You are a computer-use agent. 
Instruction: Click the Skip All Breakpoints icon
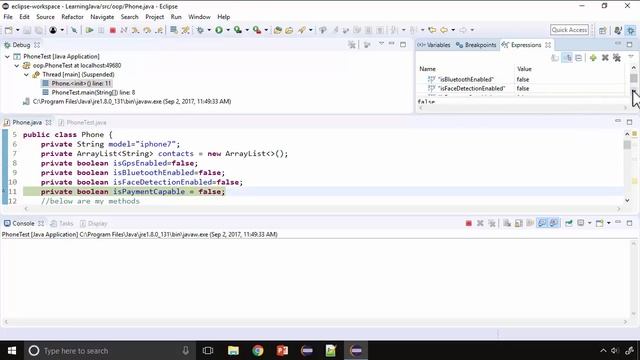tap(74, 30)
